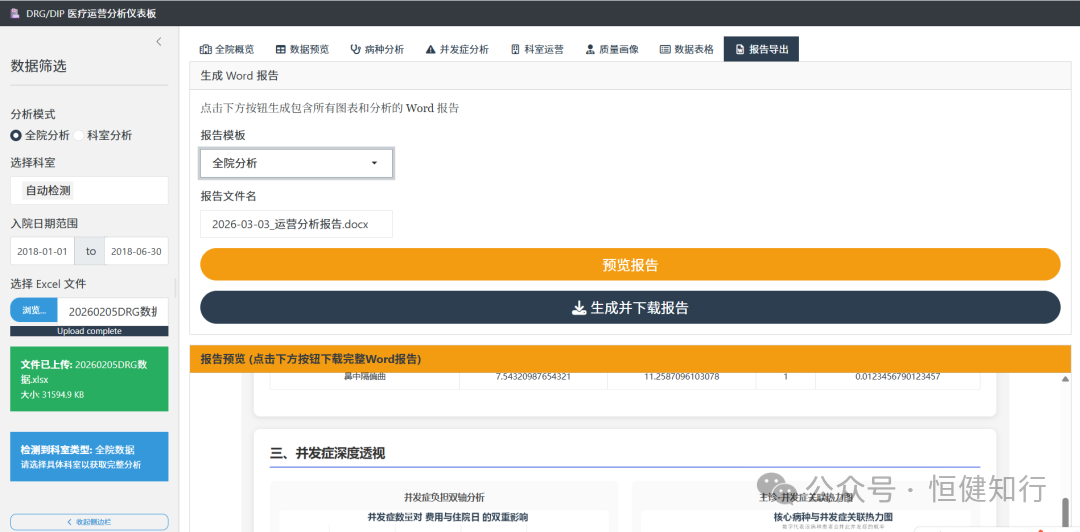This screenshot has width=1080, height=532.
Task: Open the 报告模板 dropdown showing 全院分析
Action: click(296, 163)
